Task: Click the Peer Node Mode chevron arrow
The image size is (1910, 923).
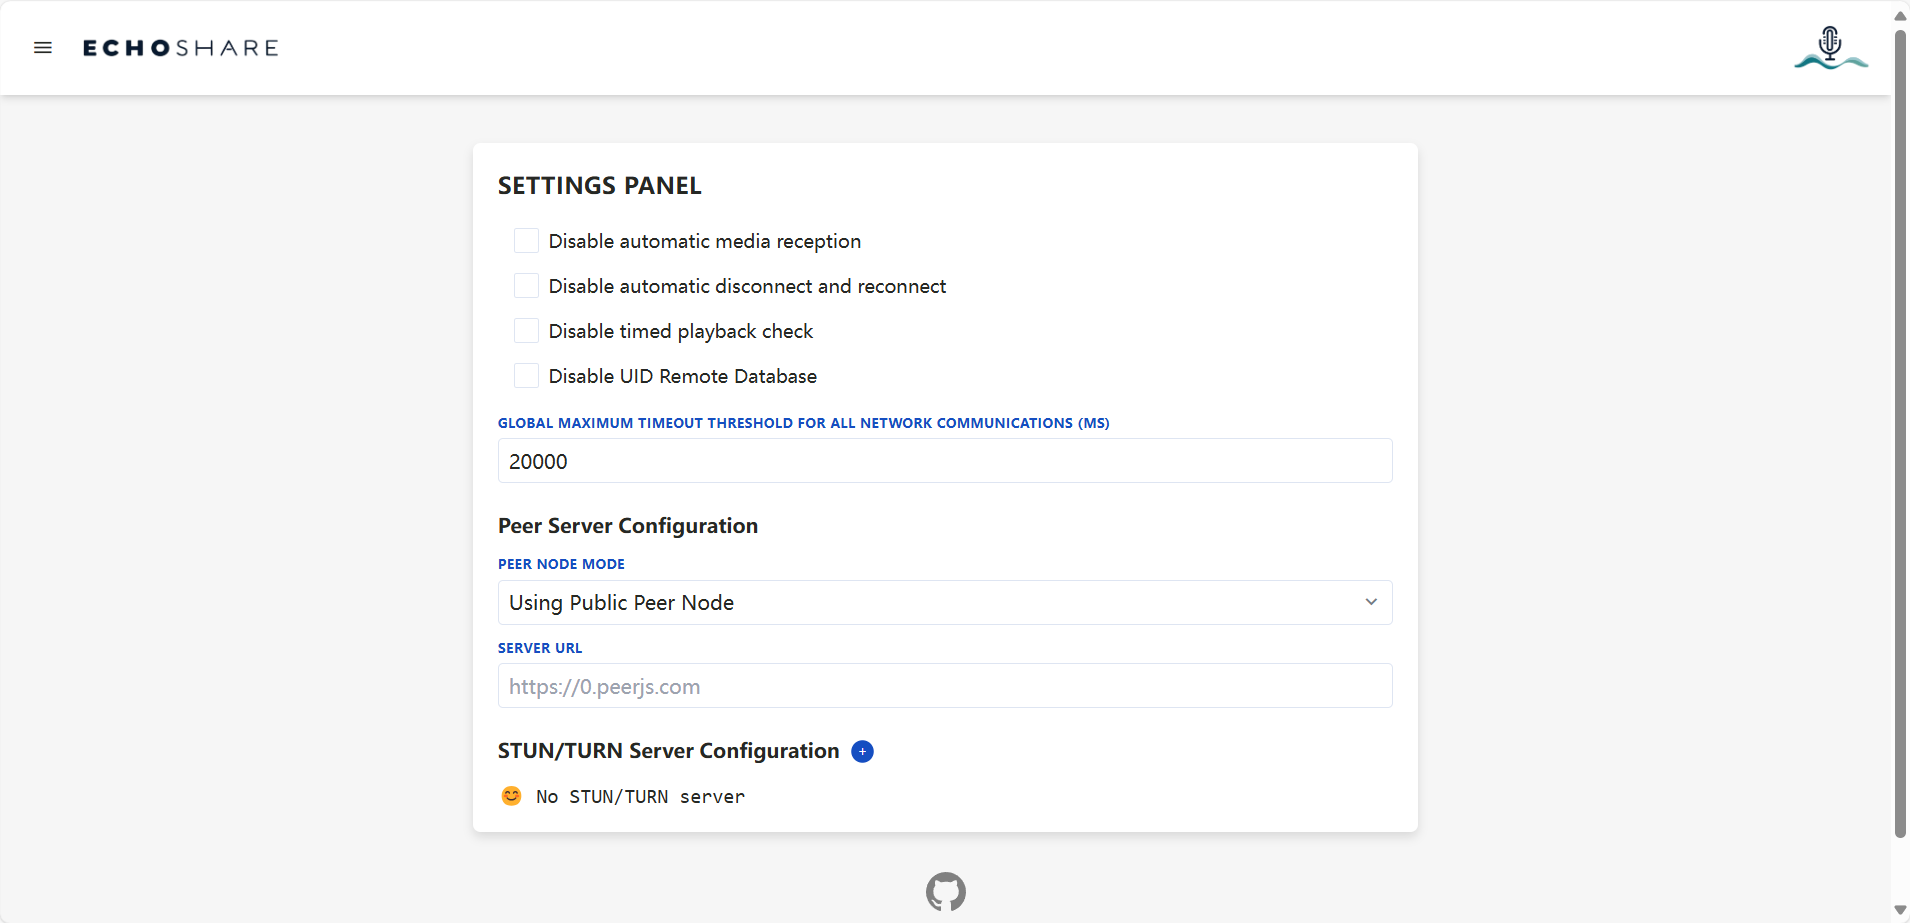Action: [x=1371, y=602]
